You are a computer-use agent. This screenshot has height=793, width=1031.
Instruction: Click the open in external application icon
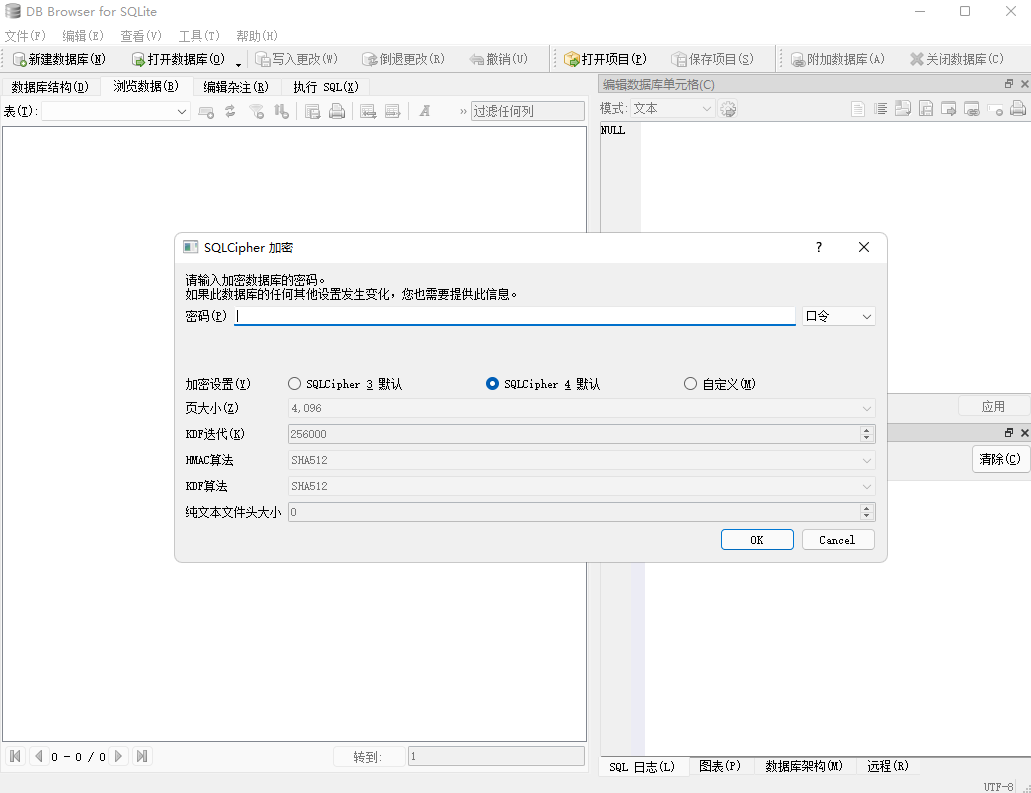(x=949, y=109)
